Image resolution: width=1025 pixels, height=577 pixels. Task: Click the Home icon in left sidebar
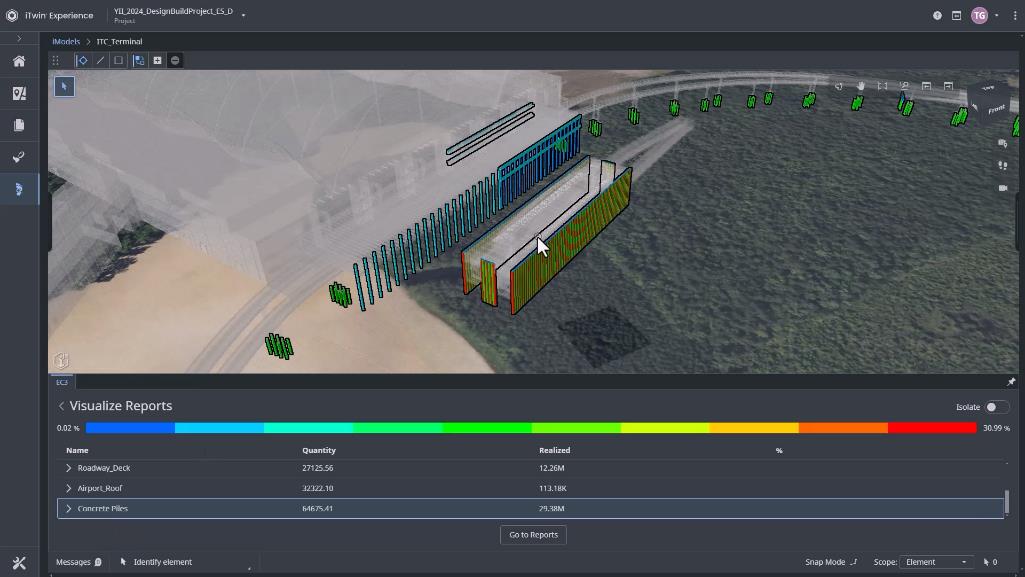click(x=19, y=61)
